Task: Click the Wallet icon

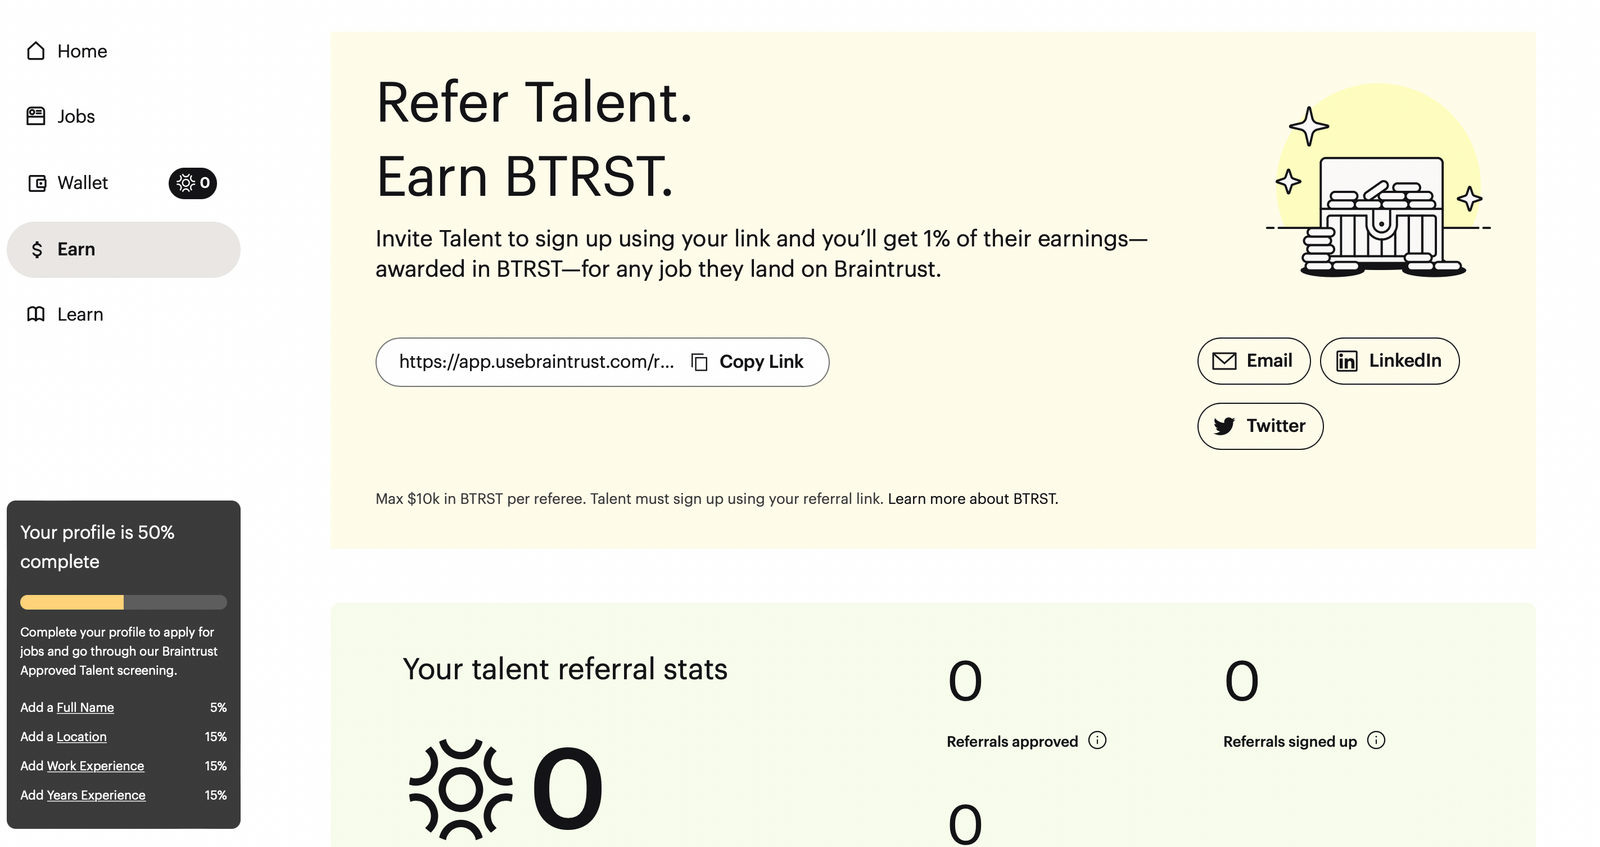Action: [x=36, y=182]
